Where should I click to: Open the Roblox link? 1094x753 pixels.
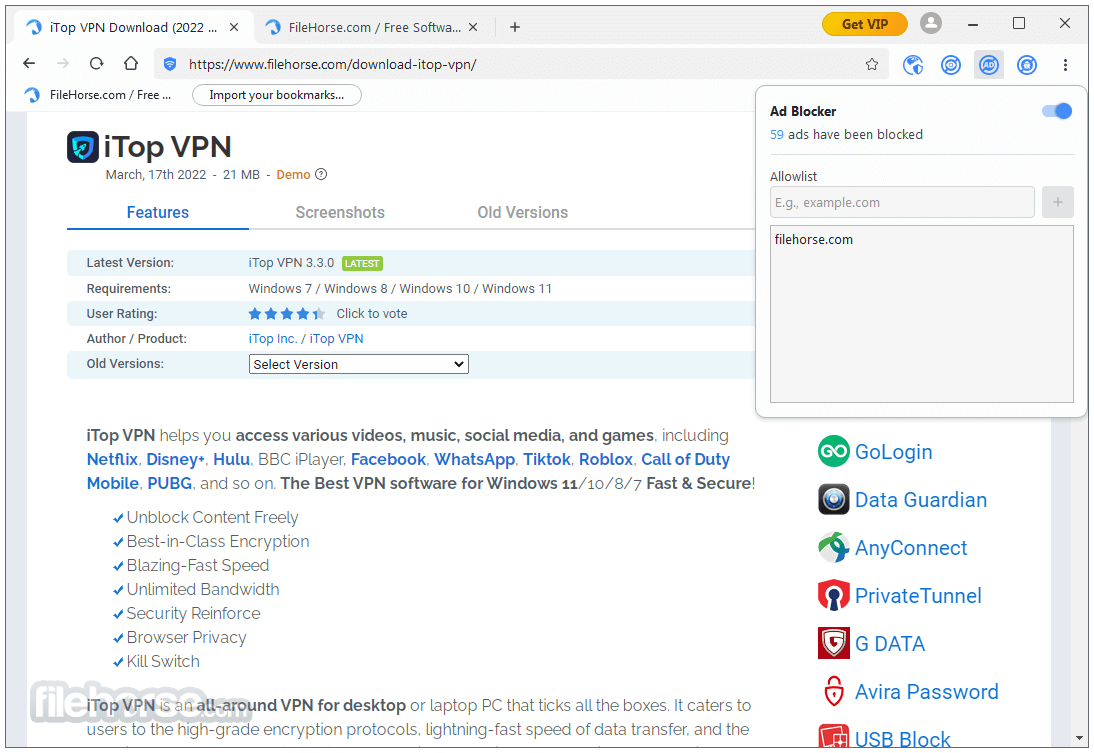(606, 459)
